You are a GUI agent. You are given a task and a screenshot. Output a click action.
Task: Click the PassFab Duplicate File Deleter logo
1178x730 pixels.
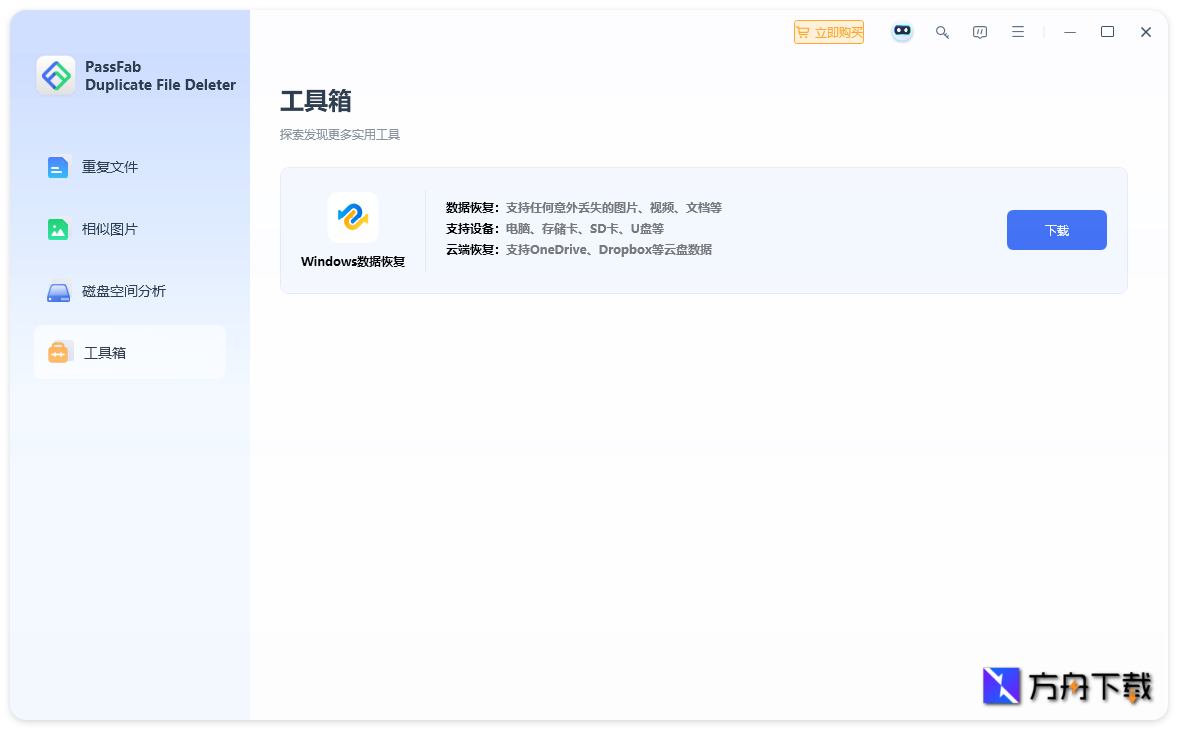pyautogui.click(x=57, y=75)
